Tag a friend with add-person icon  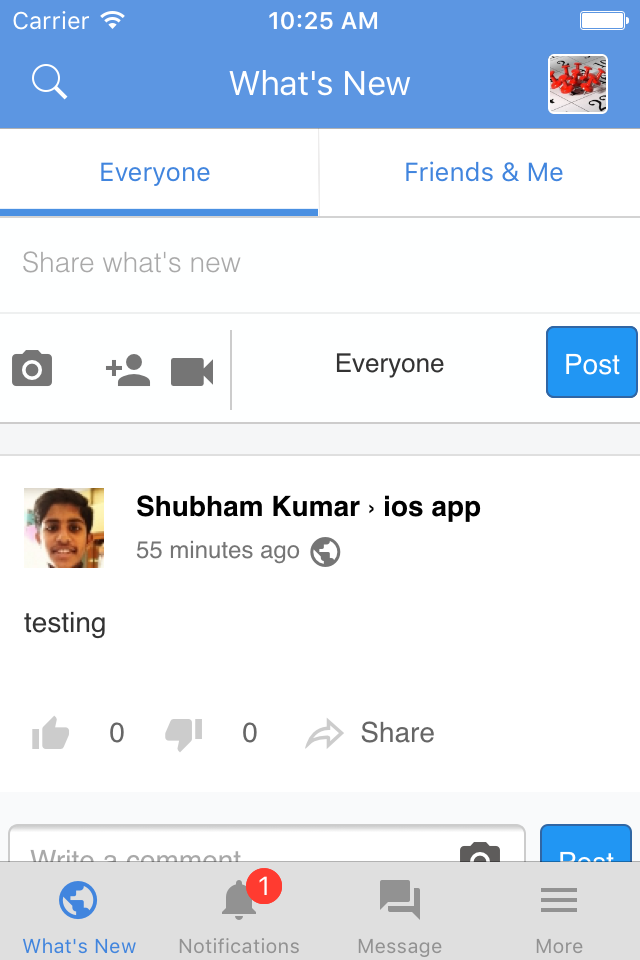click(x=127, y=371)
